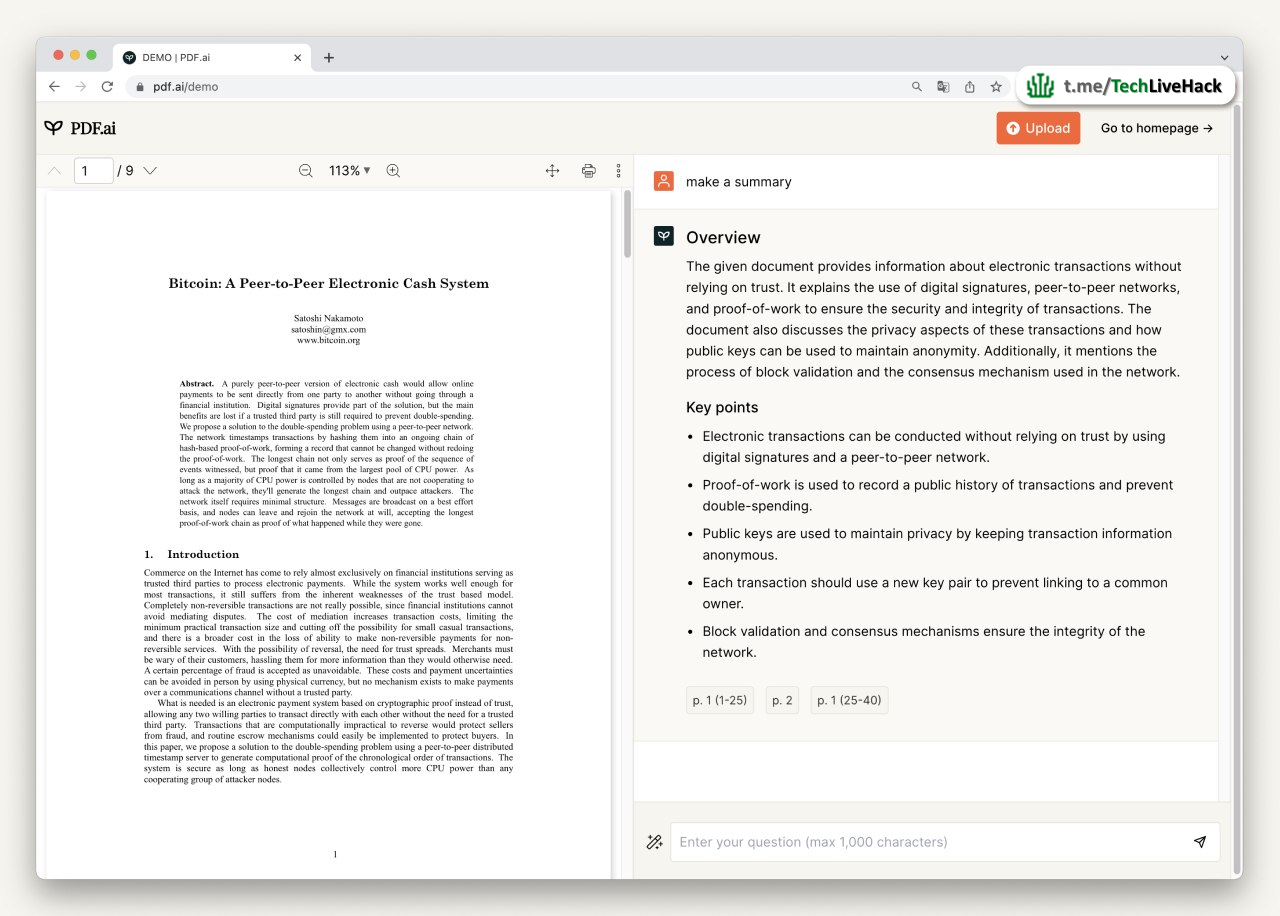Screen dimensions: 1280x916
Task: Bookmark this page with the star icon
Action: pyautogui.click(x=996, y=87)
